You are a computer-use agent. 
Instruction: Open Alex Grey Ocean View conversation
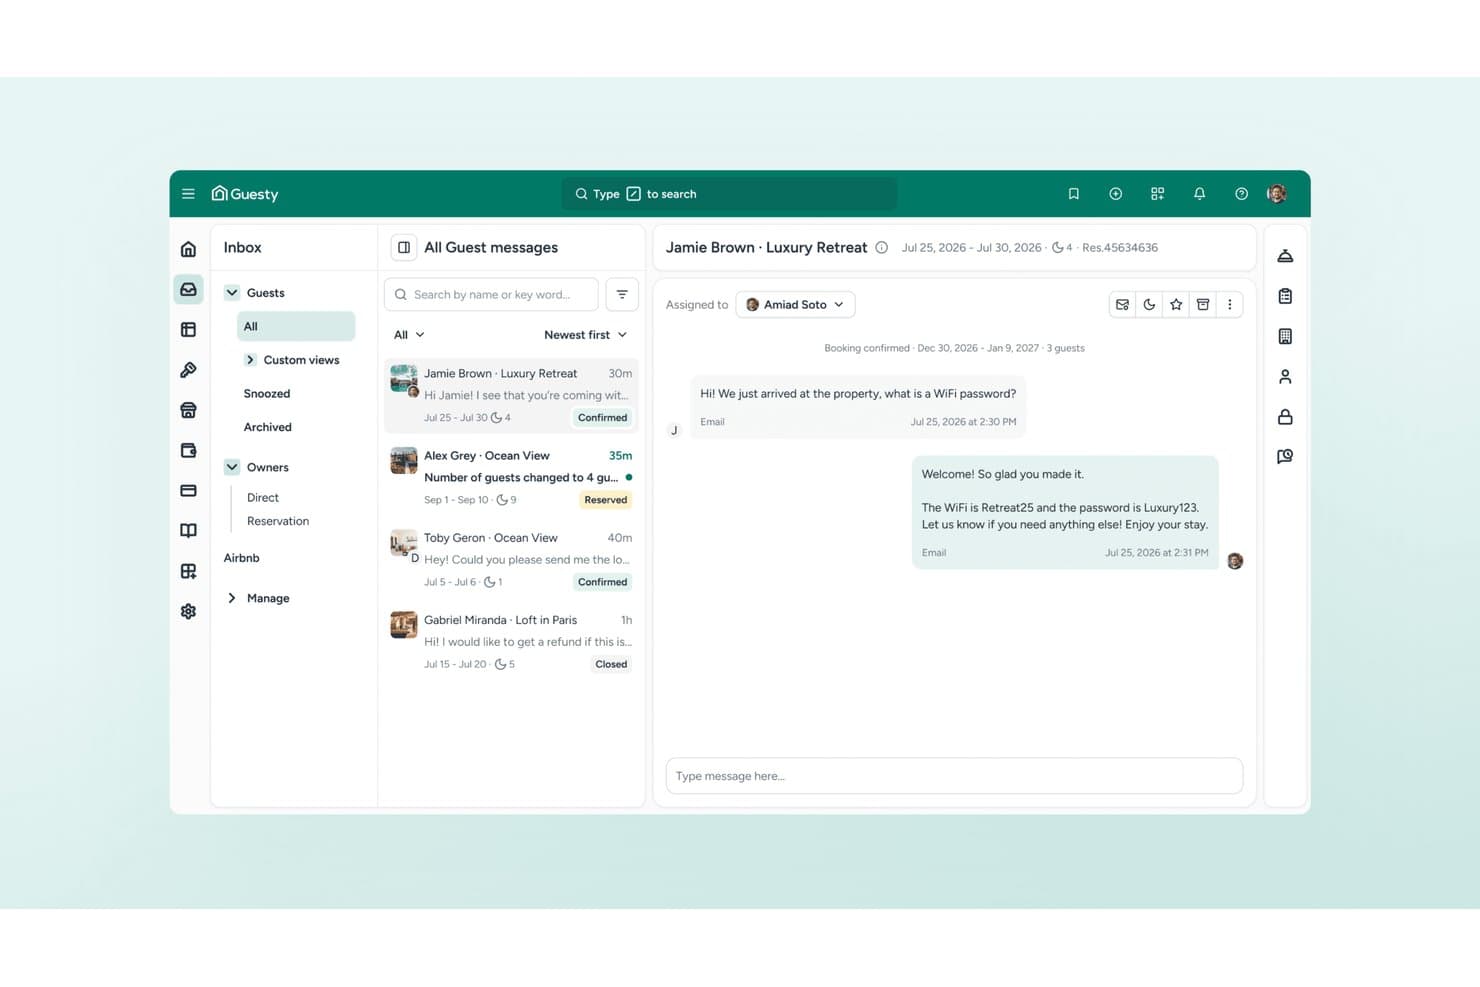[511, 477]
